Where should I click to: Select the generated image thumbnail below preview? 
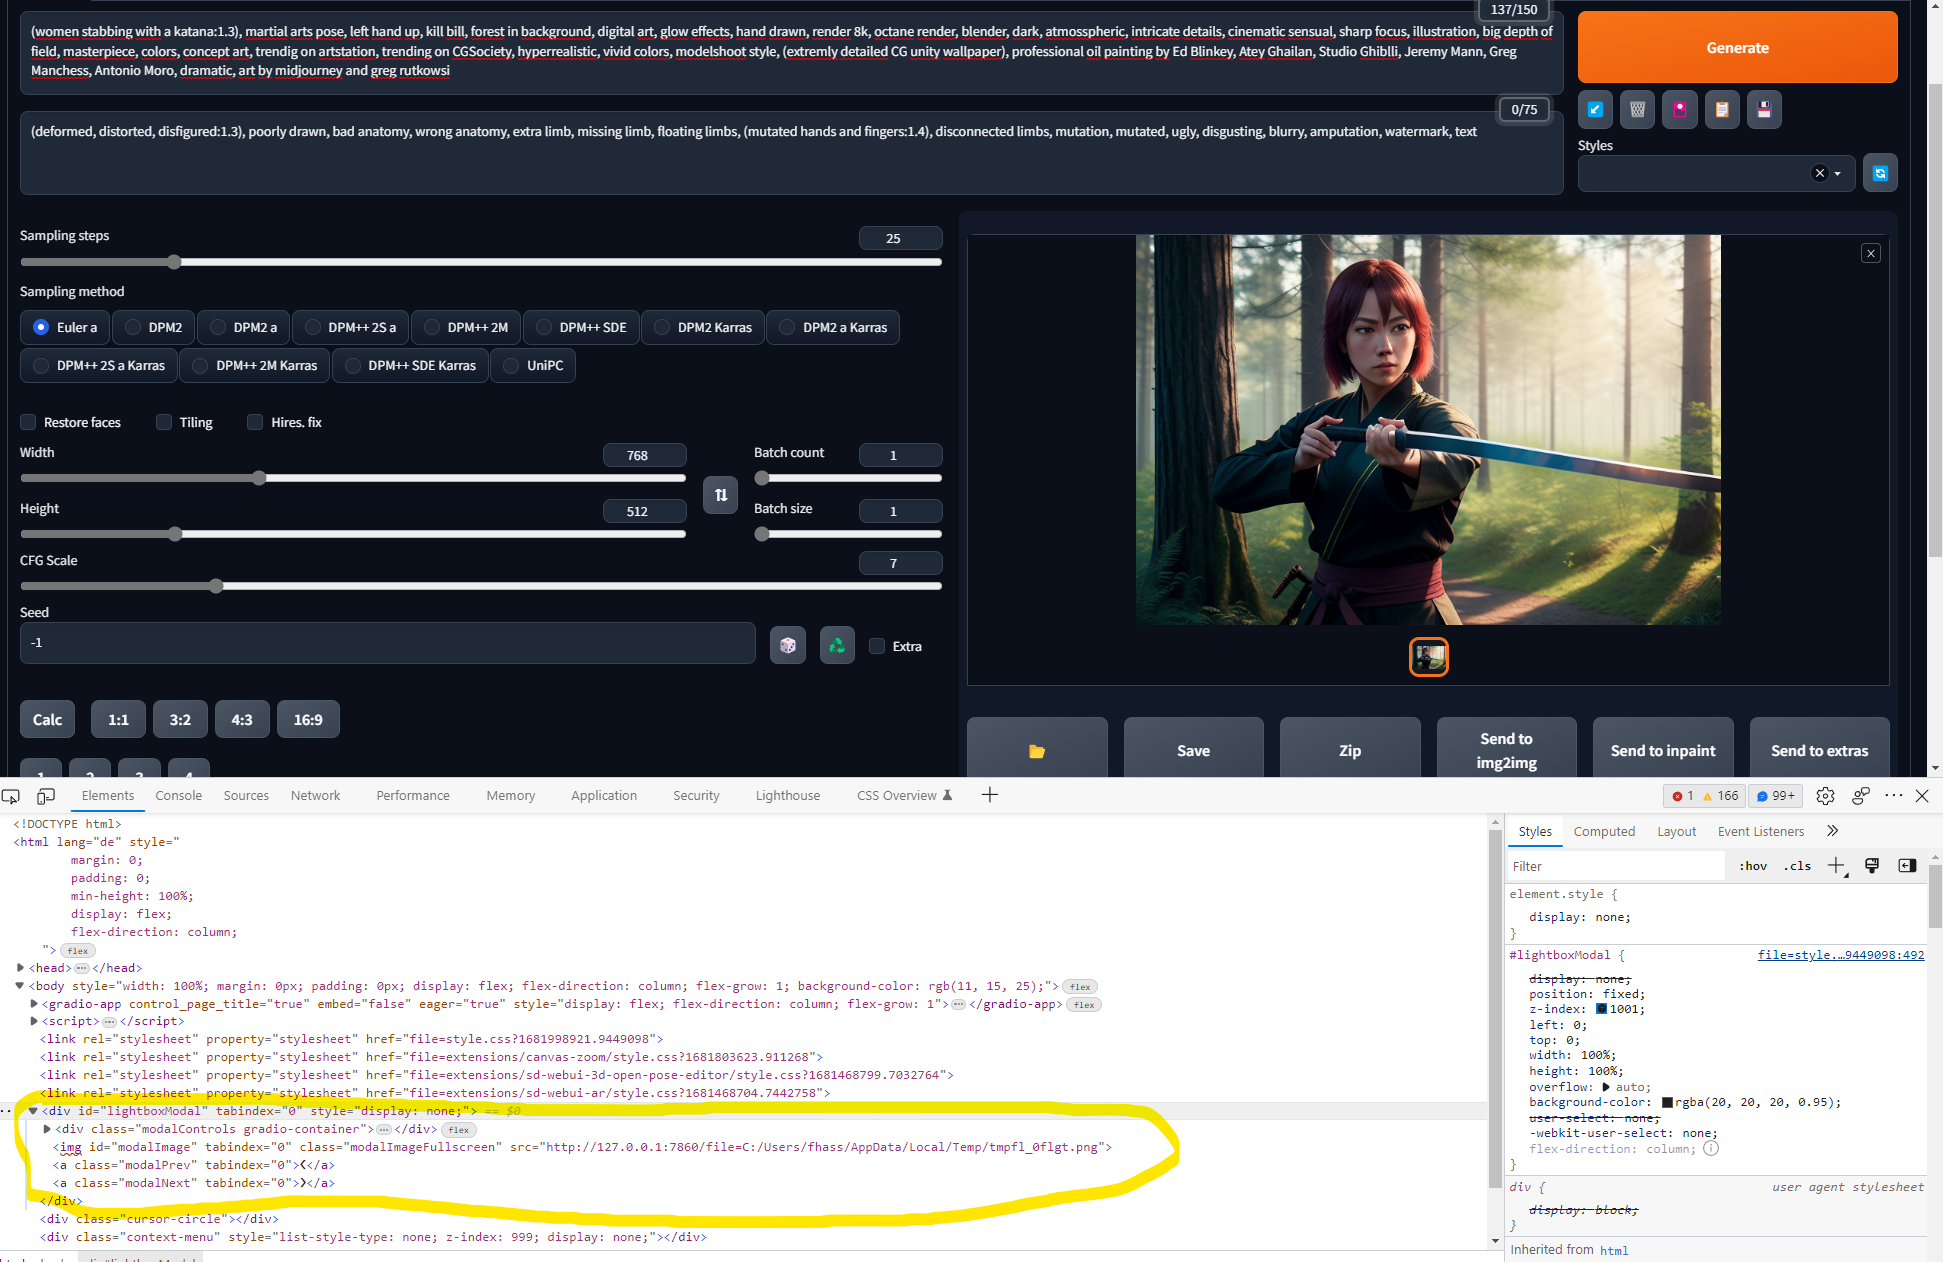[x=1428, y=657]
